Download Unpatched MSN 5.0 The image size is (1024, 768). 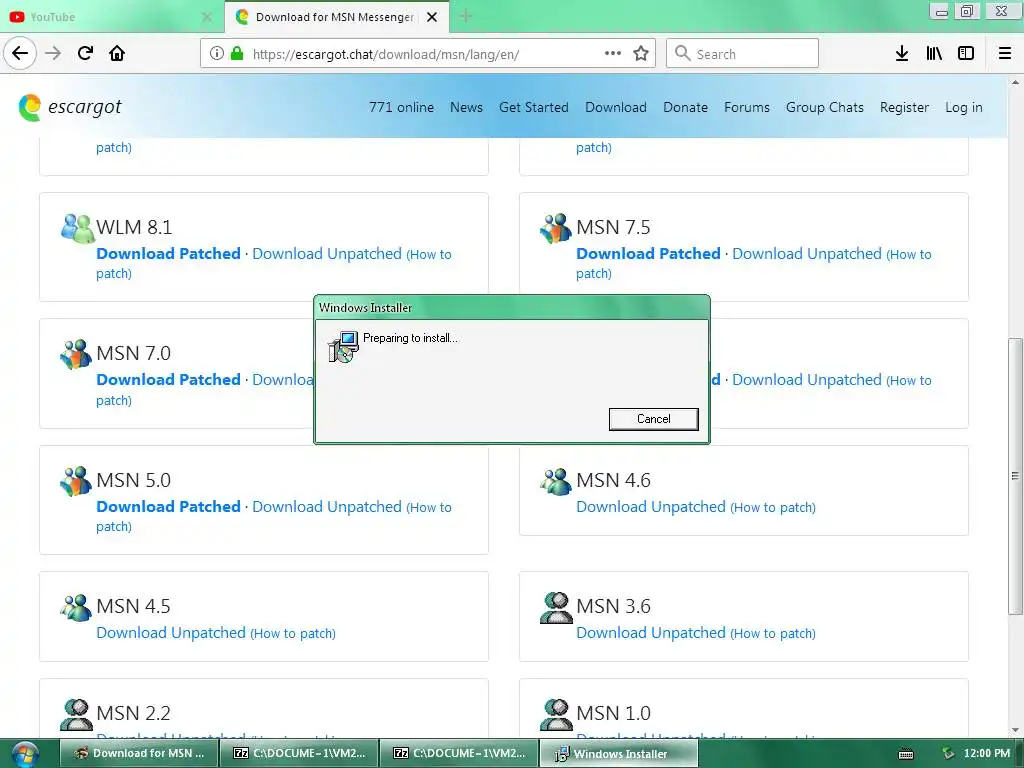[x=327, y=506]
